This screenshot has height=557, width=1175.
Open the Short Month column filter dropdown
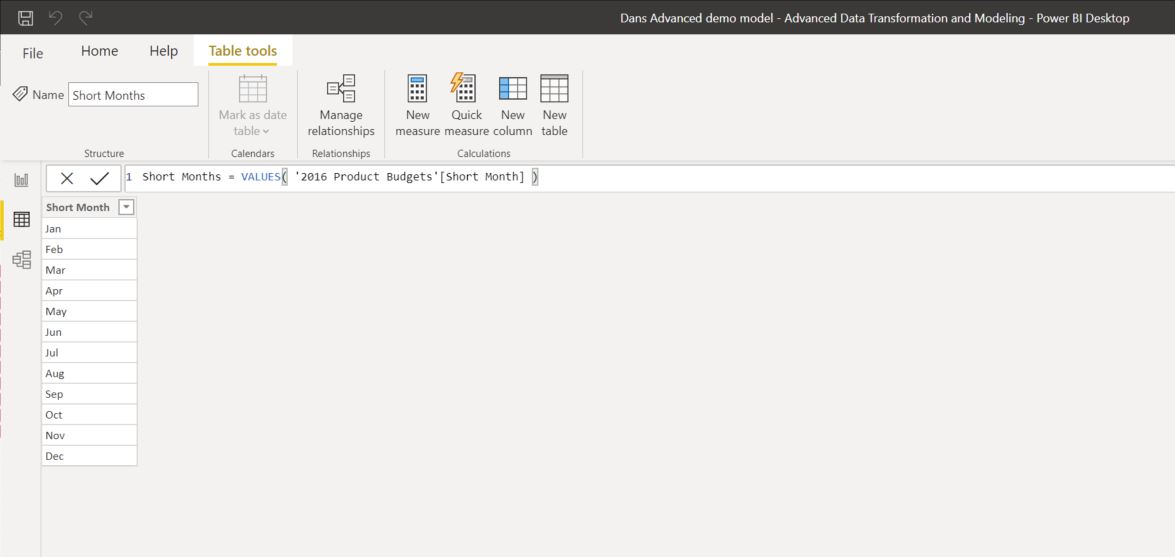(x=127, y=208)
